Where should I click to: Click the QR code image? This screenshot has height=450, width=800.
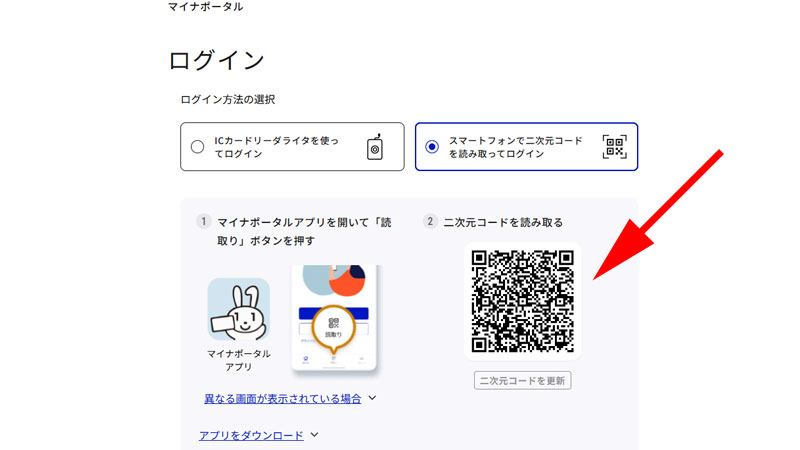tap(523, 301)
